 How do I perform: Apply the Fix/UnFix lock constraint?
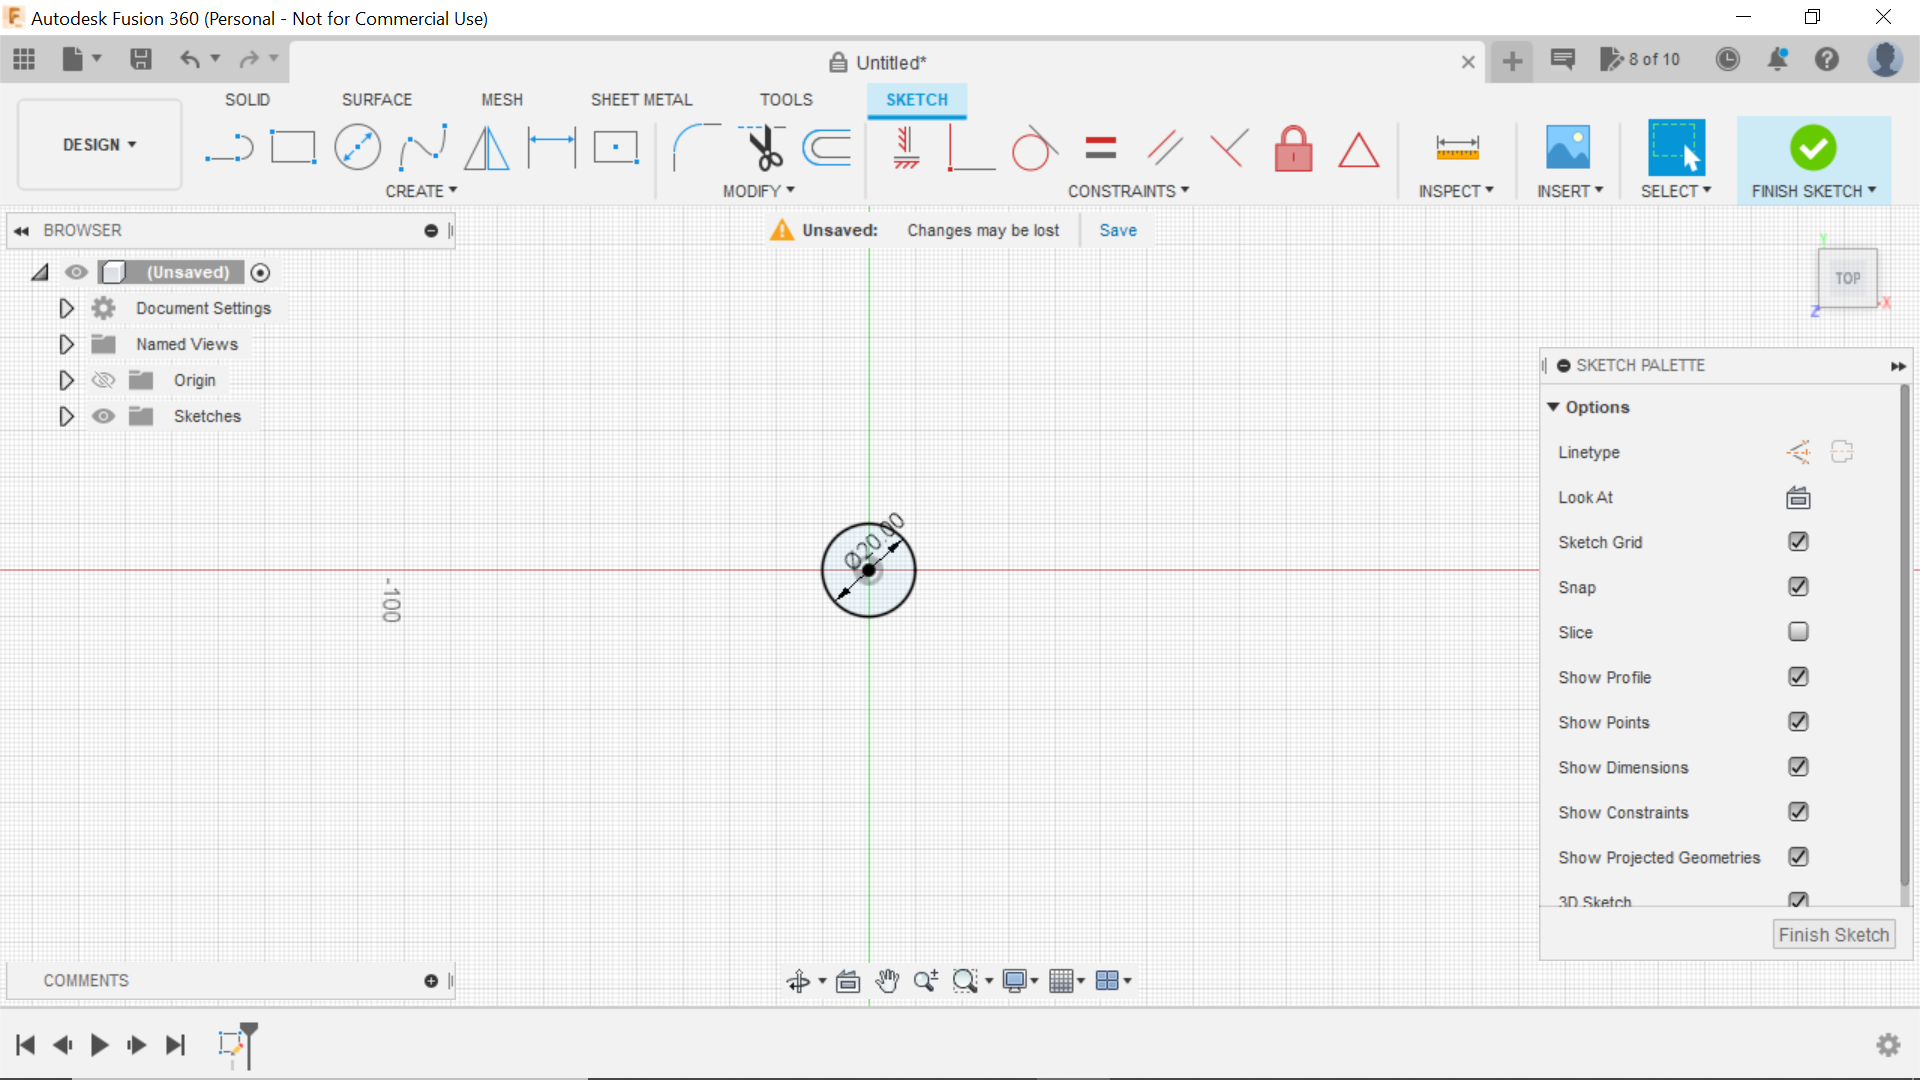point(1293,147)
